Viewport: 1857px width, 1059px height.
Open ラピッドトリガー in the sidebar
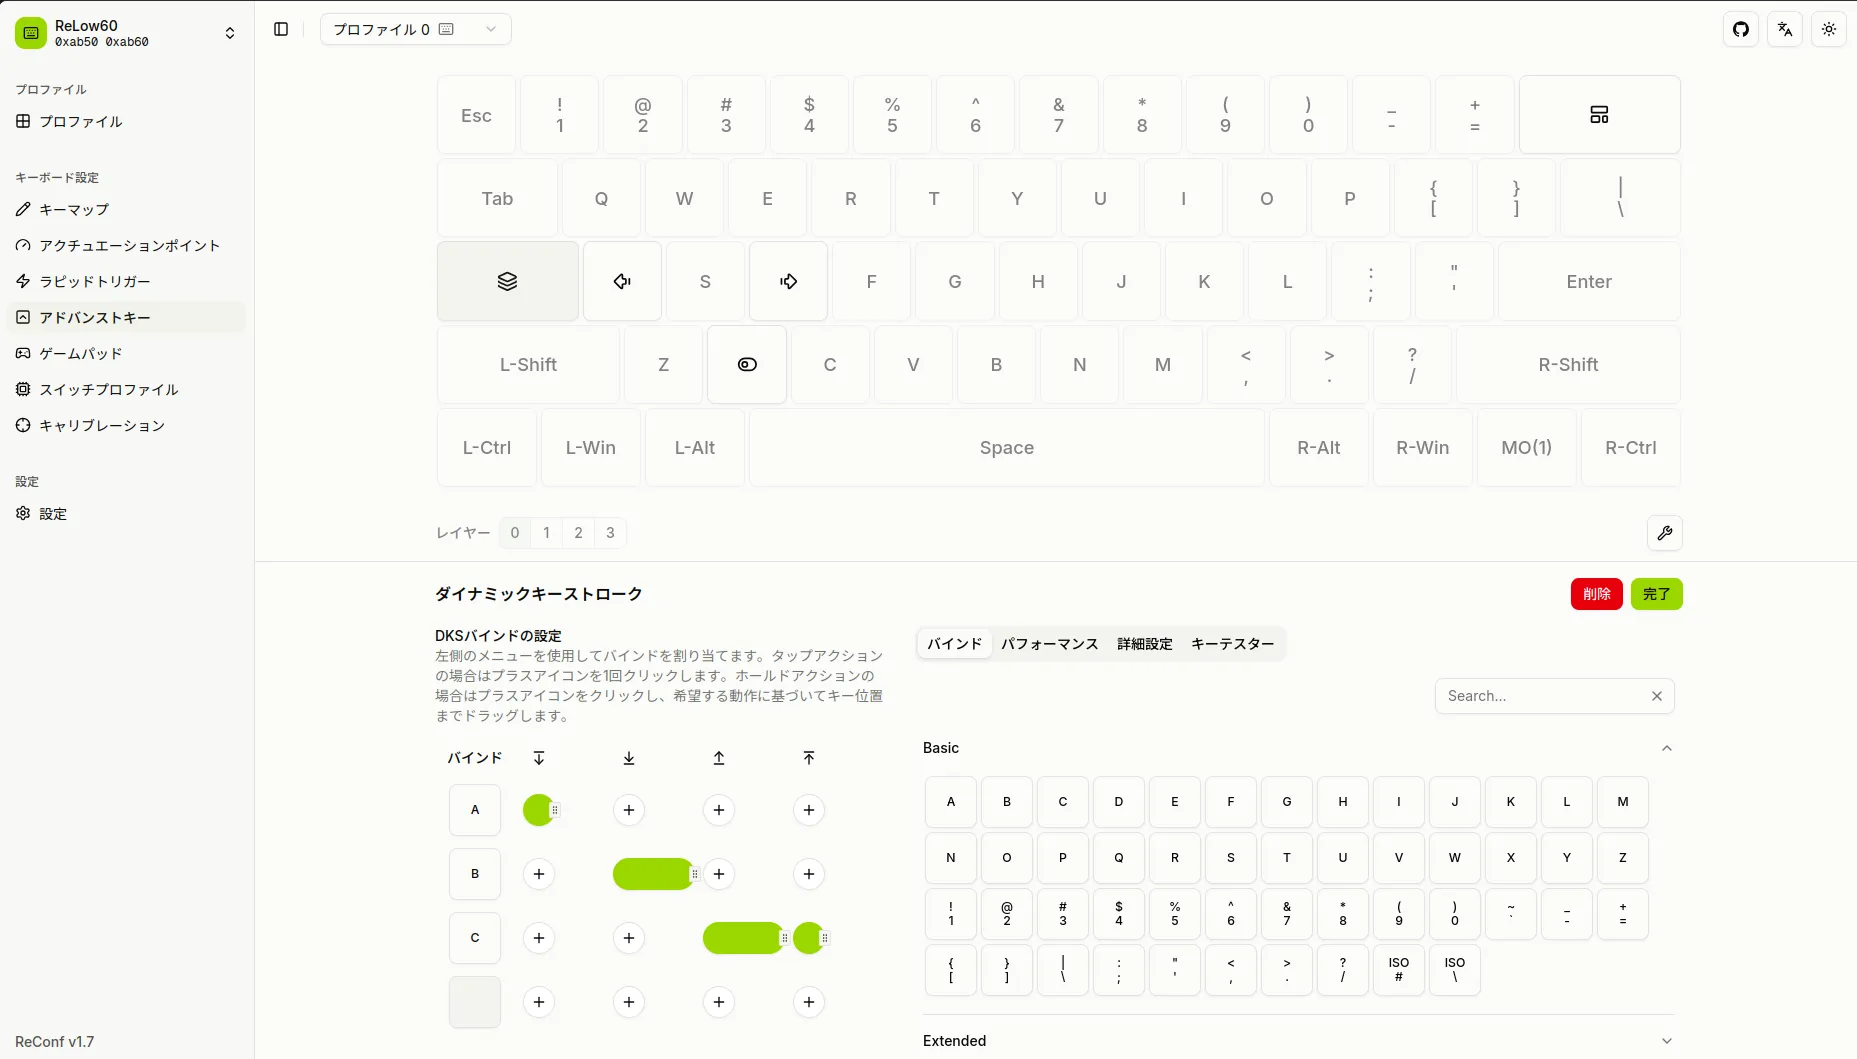pyautogui.click(x=126, y=281)
